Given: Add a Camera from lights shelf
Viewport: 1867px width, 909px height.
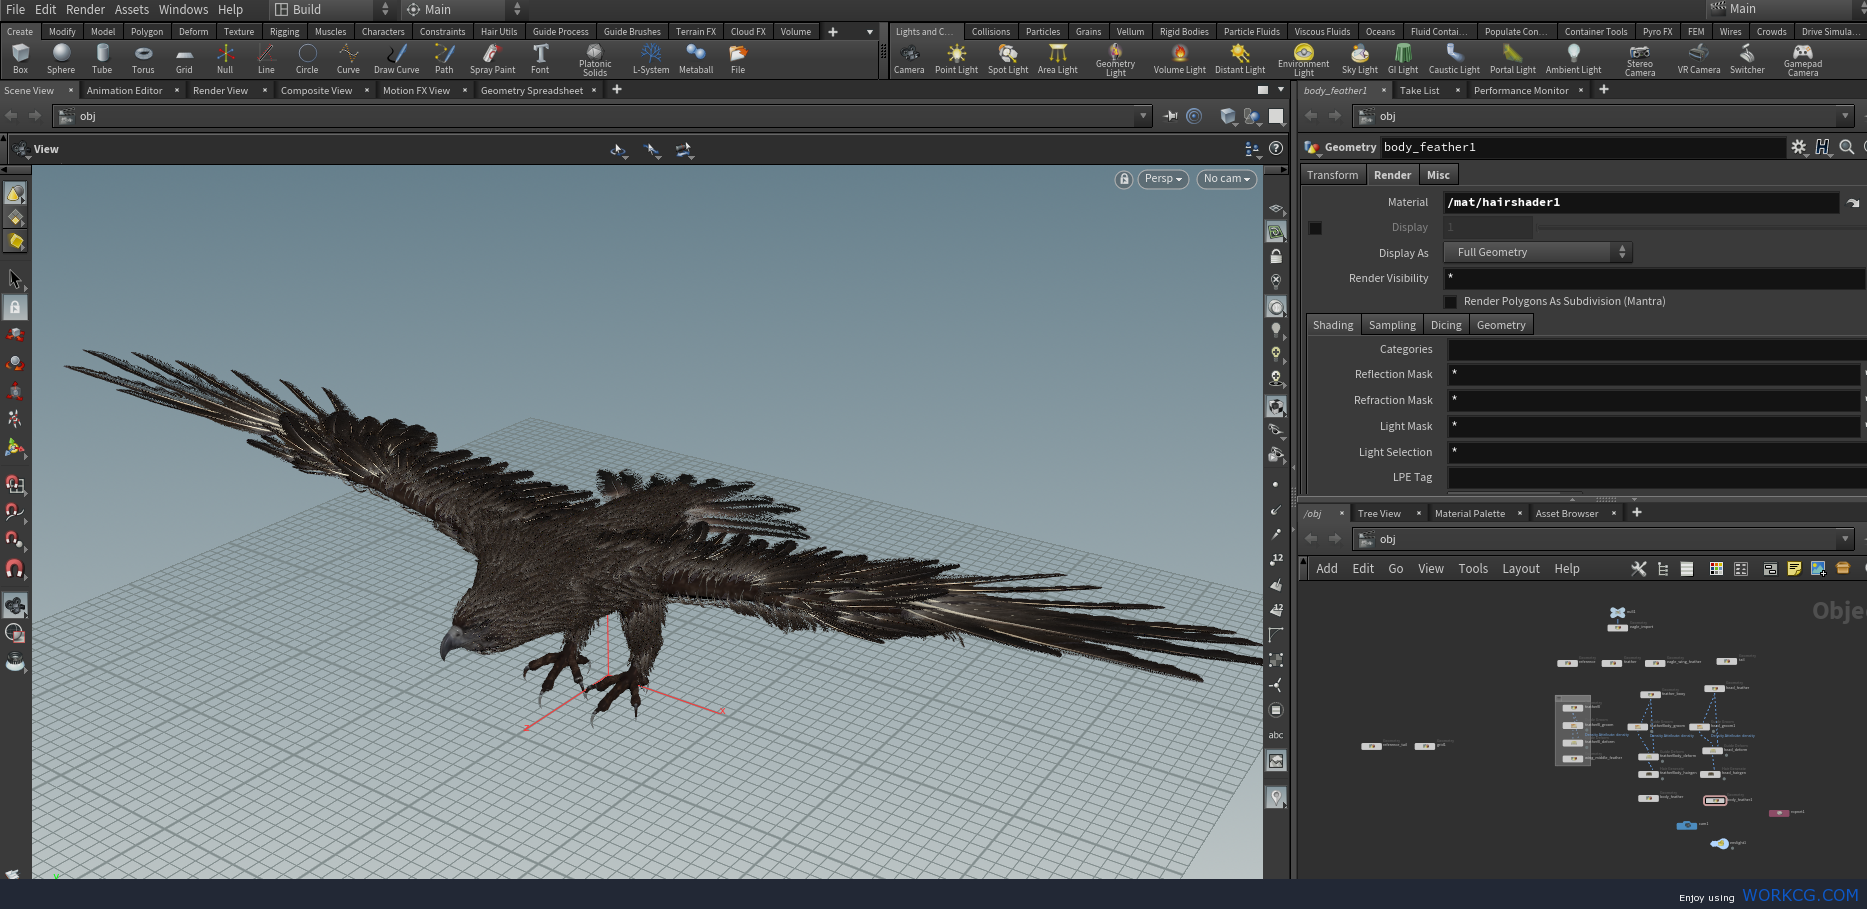Looking at the screenshot, I should pyautogui.click(x=909, y=59).
